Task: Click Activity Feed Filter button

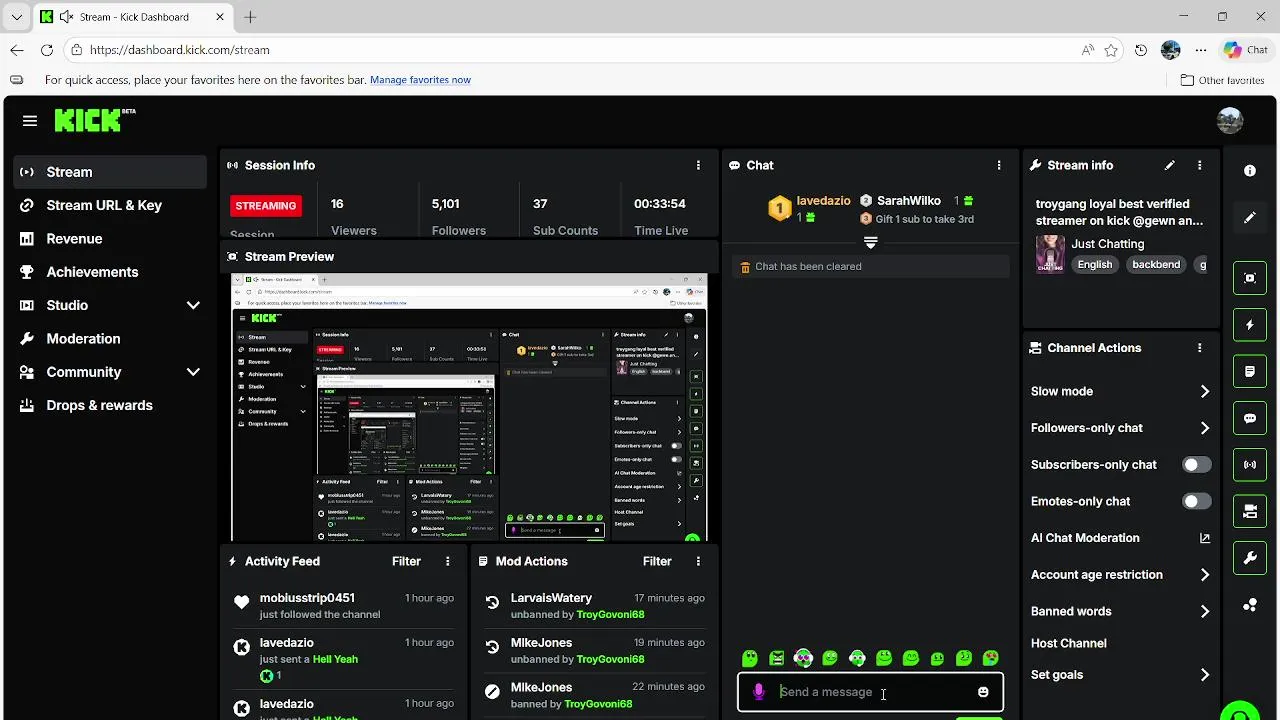Action: (406, 561)
